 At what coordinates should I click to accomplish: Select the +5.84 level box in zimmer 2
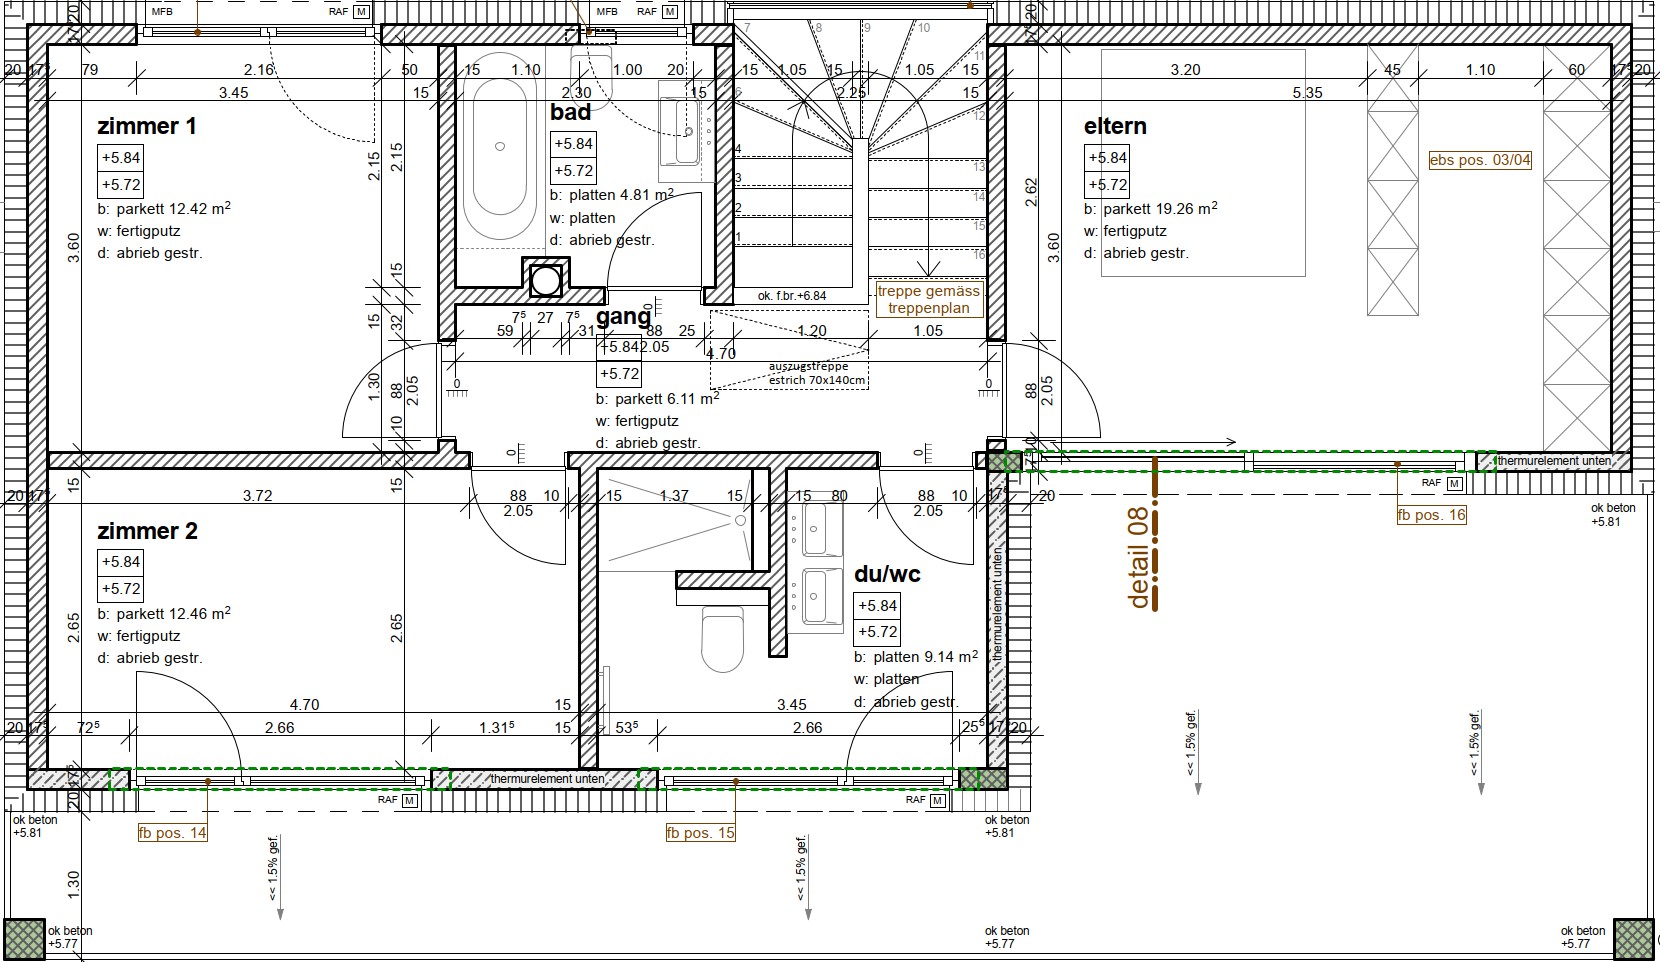click(x=121, y=561)
